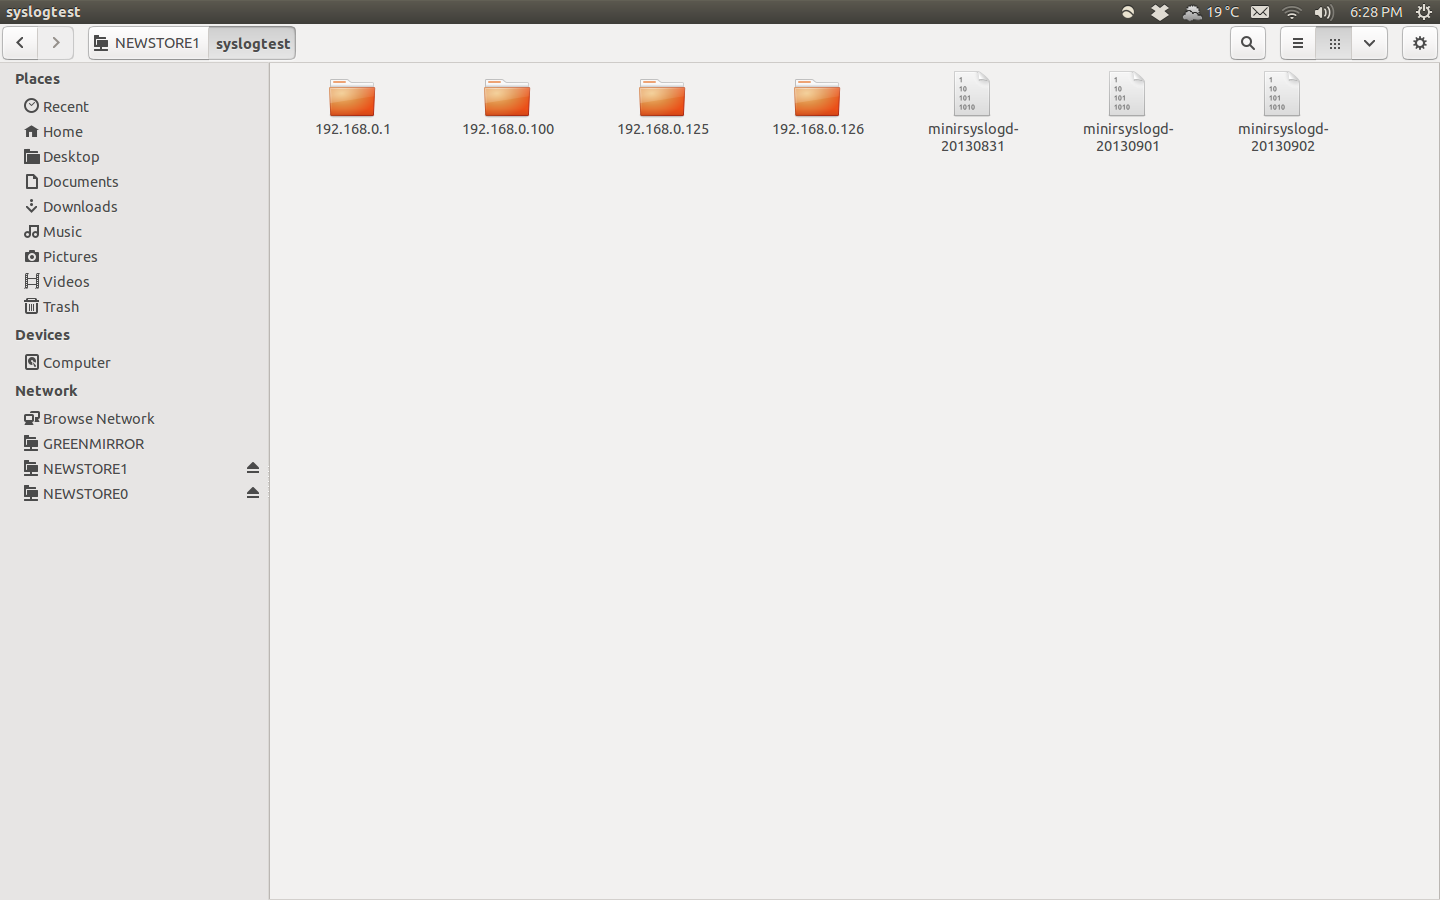Open the gear location options menu
Image resolution: width=1440 pixels, height=900 pixels.
click(1420, 43)
